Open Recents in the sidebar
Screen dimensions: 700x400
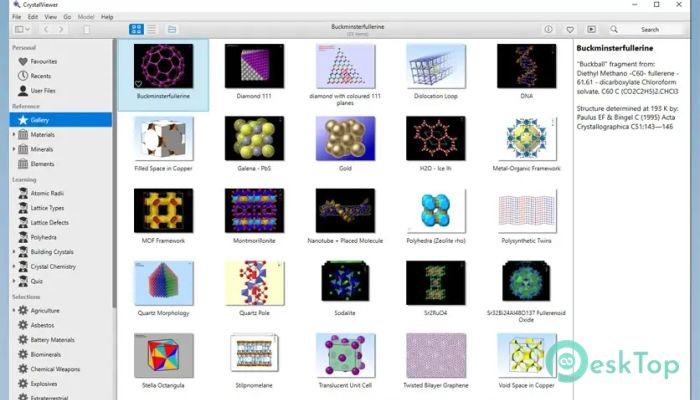[41, 75]
